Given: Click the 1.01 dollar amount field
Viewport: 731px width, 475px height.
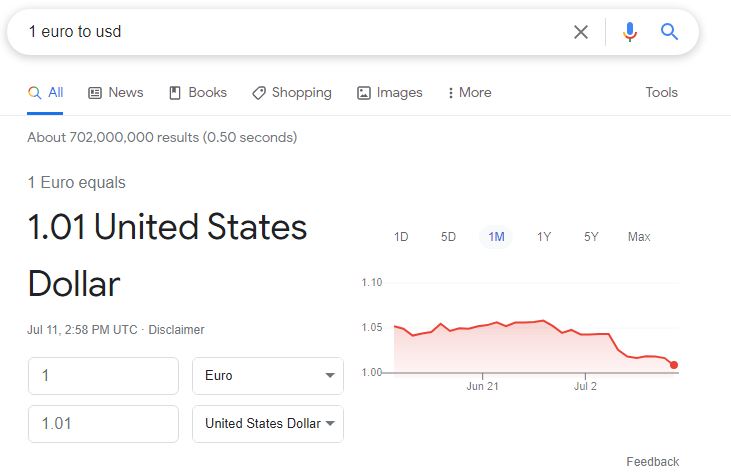Looking at the screenshot, I should pyautogui.click(x=103, y=423).
